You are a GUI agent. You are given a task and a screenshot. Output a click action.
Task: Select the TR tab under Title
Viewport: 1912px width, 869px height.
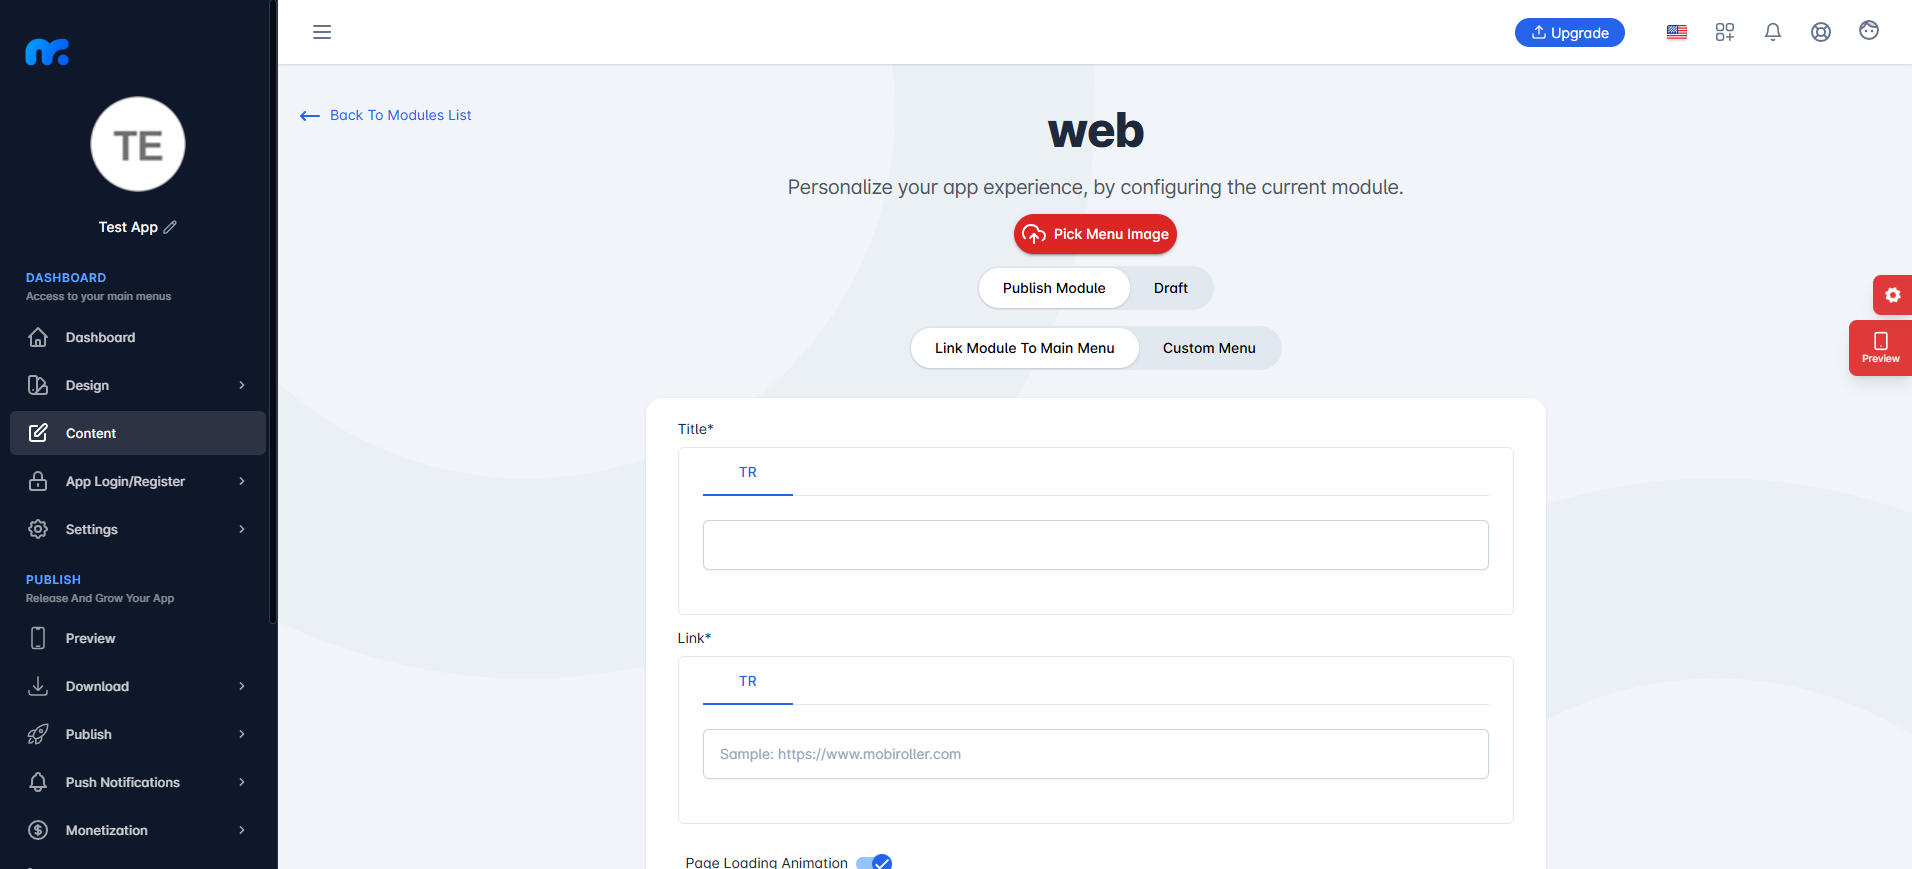(748, 472)
